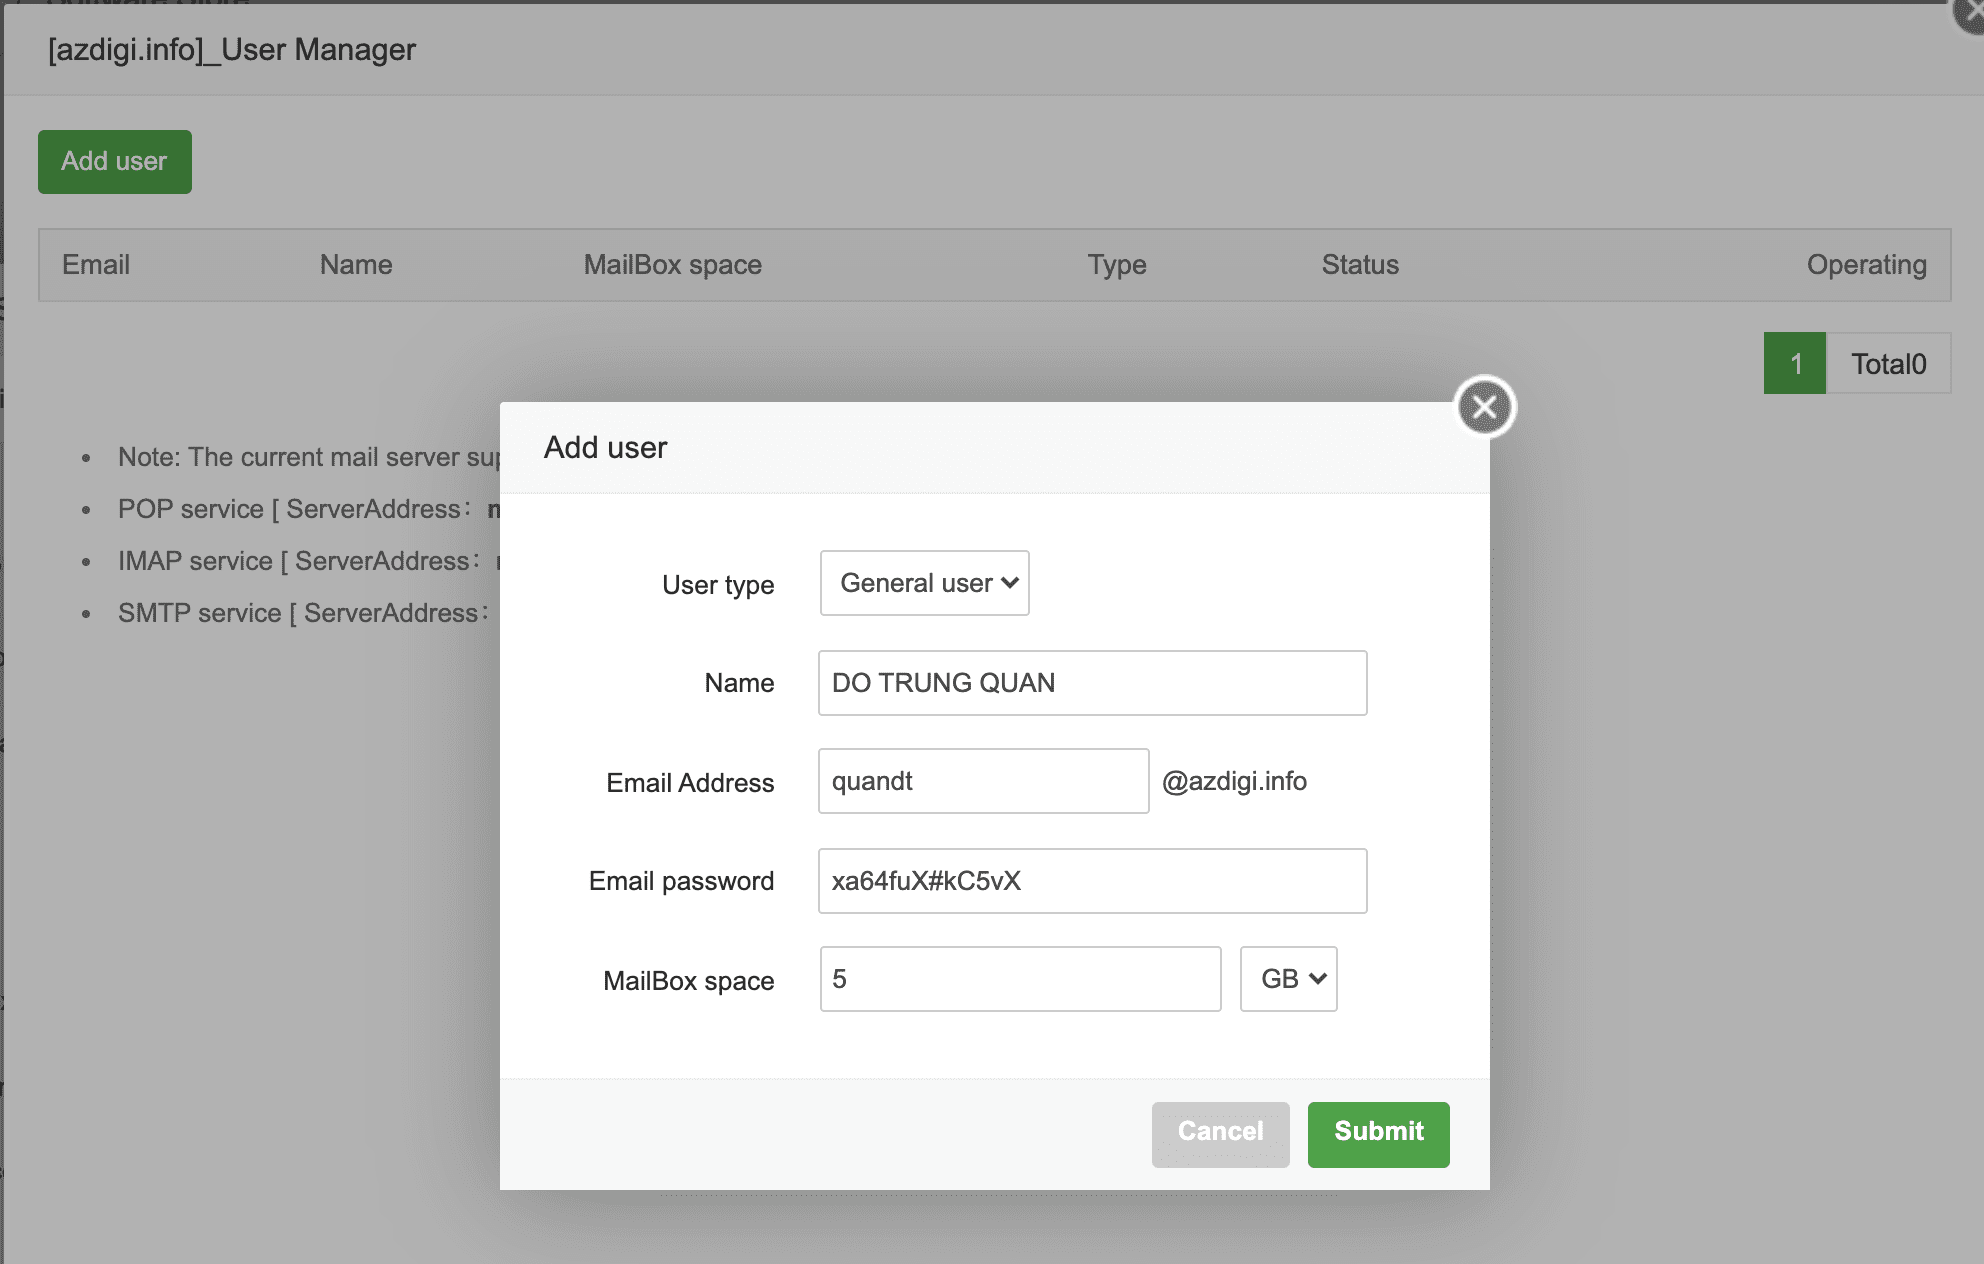The height and width of the screenshot is (1264, 1984).
Task: Open the User type dropdown
Action: pyautogui.click(x=924, y=583)
